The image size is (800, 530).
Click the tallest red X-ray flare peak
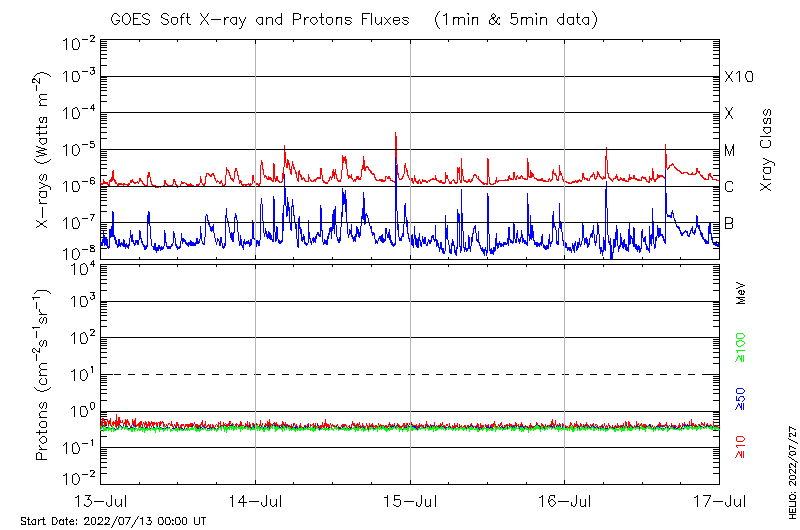396,135
